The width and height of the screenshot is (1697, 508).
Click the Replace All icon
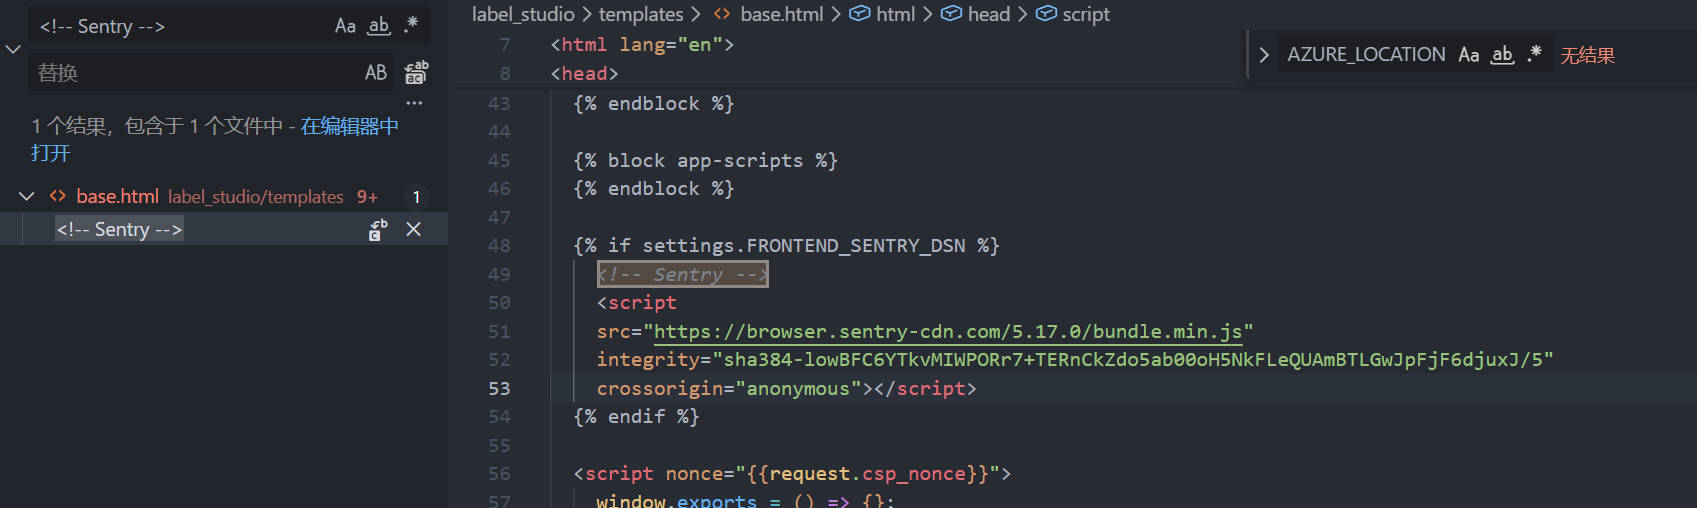(x=416, y=73)
